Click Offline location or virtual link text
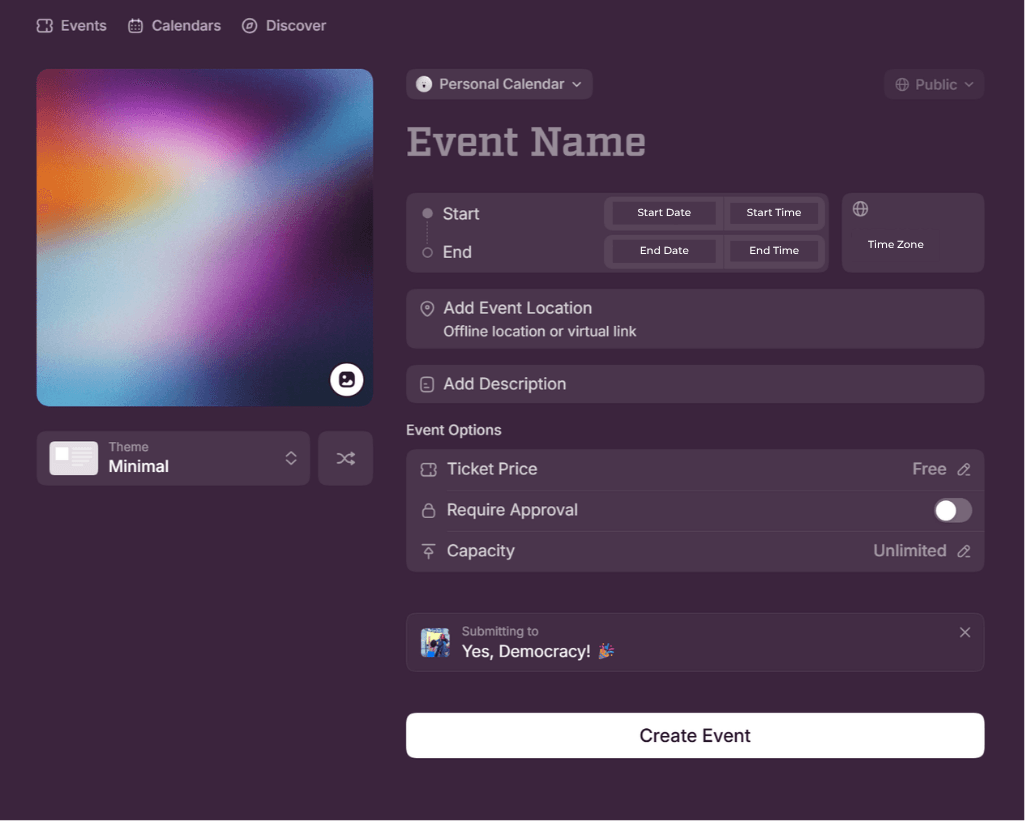Image resolution: width=1026 pixels, height=821 pixels. 540,332
